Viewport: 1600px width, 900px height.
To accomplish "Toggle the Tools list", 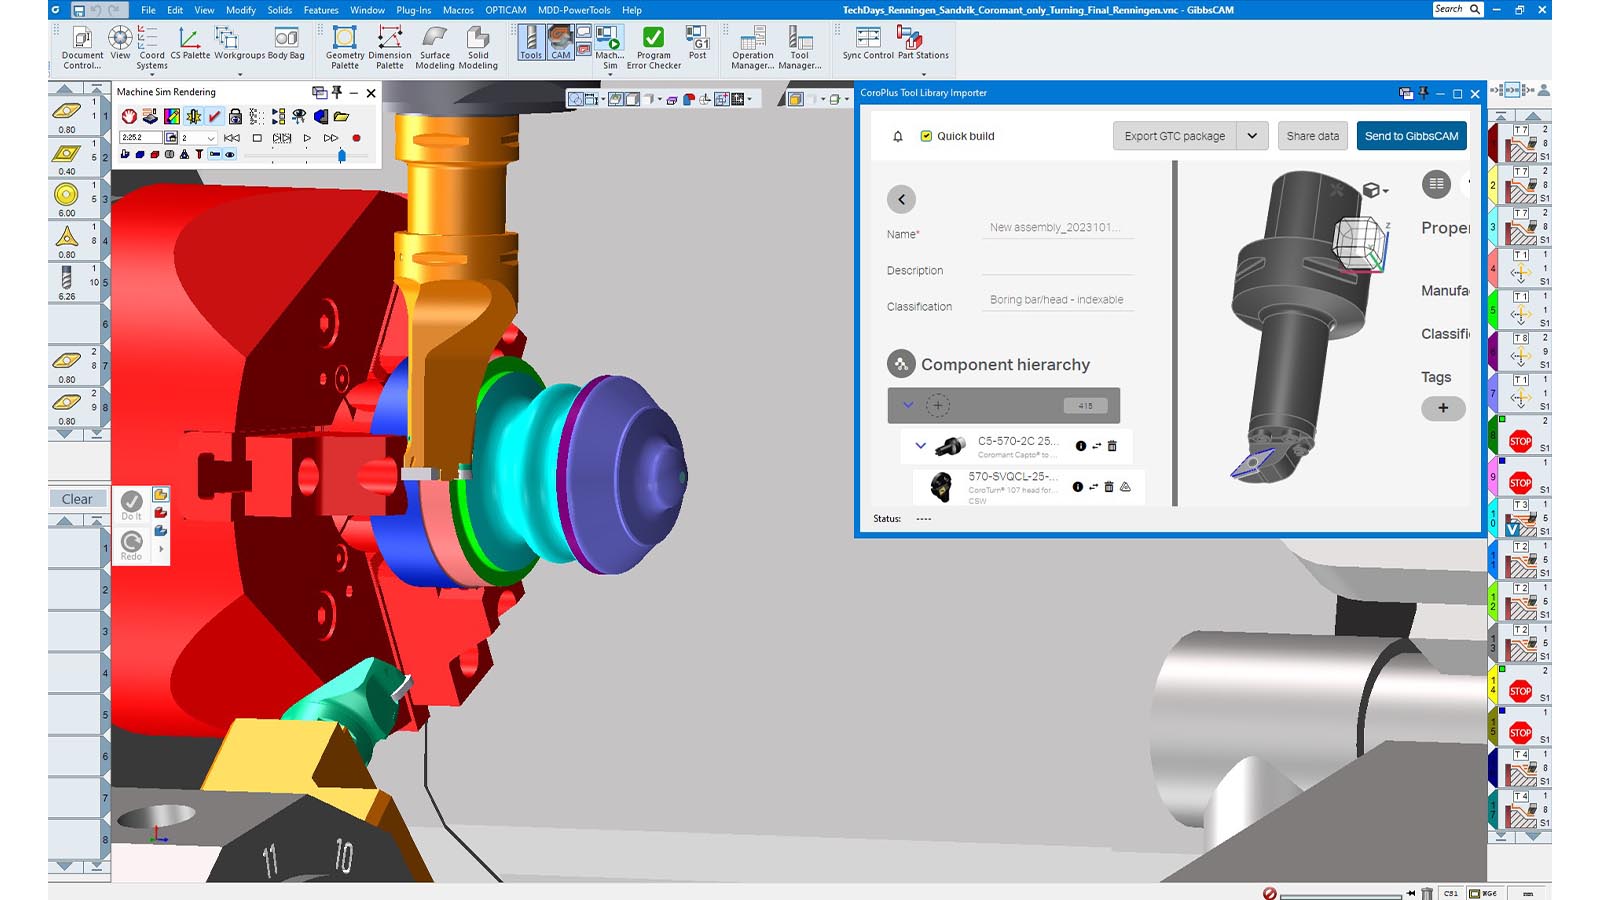I will pos(531,43).
